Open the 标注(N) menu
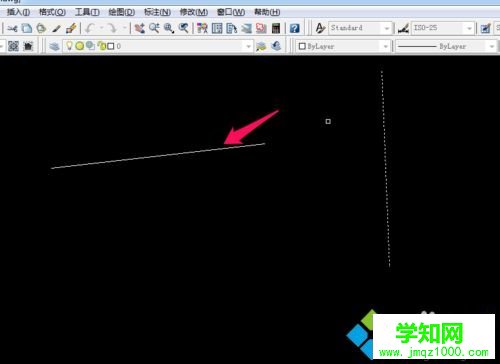The width and height of the screenshot is (500, 364). (x=157, y=12)
